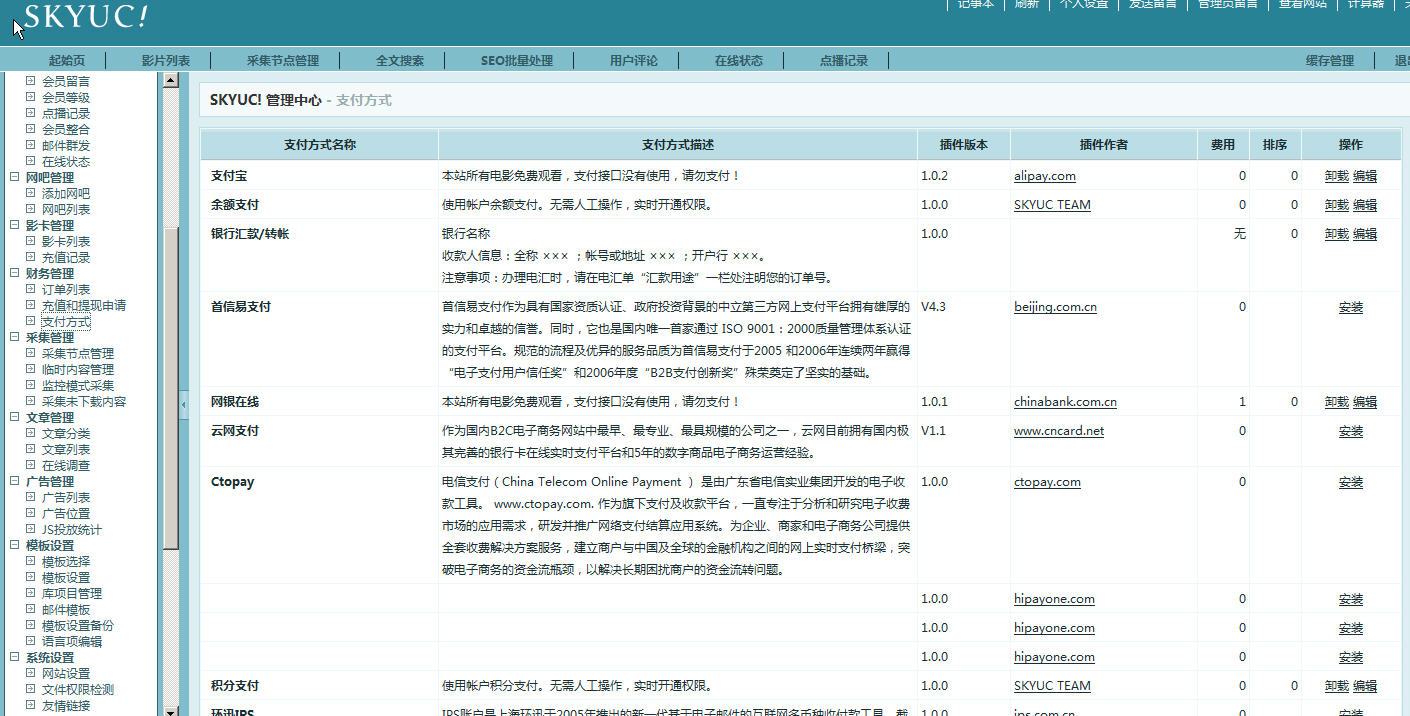Collapse the 文章管理 tree section
This screenshot has height=716, width=1410.
coord(15,417)
